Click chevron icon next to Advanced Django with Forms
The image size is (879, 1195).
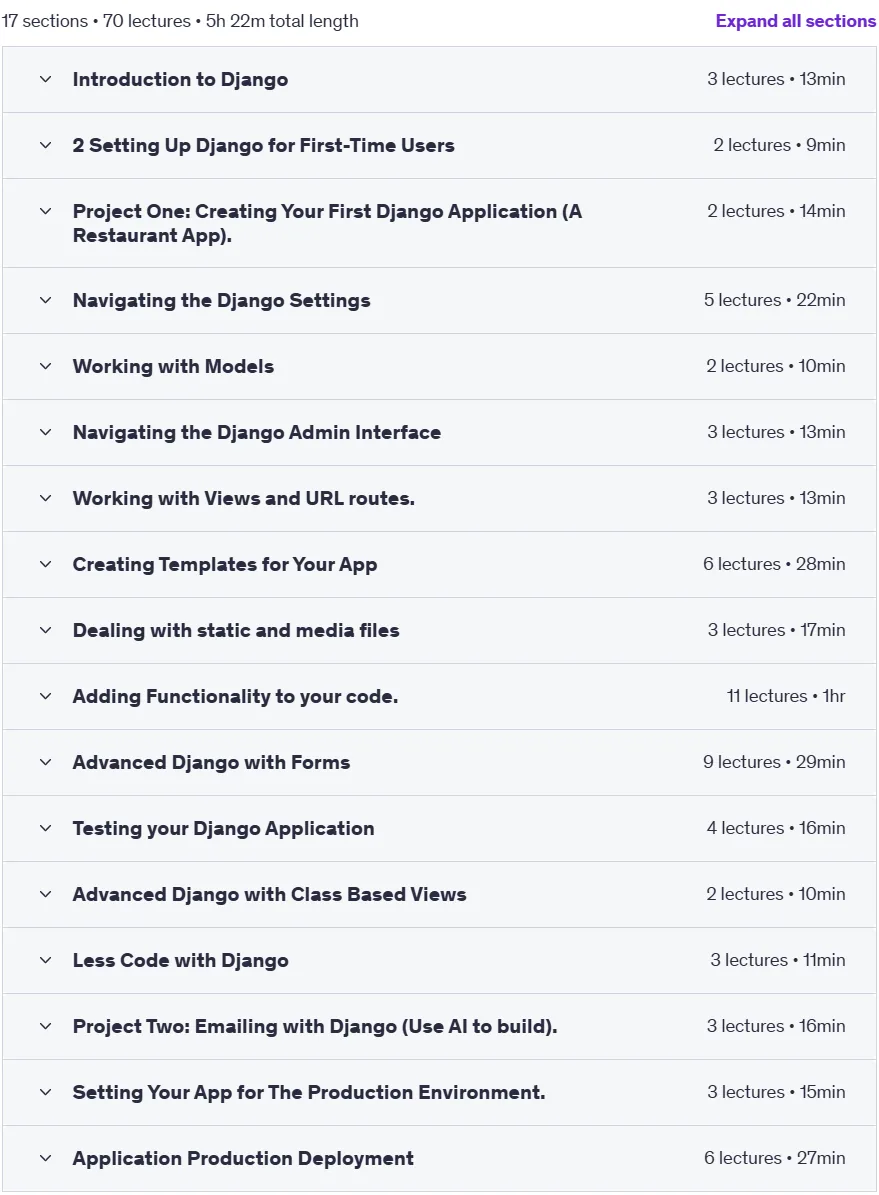pos(46,762)
